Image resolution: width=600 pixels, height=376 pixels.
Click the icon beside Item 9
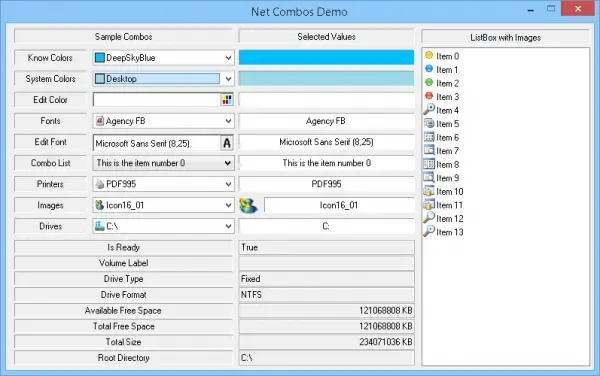429,177
